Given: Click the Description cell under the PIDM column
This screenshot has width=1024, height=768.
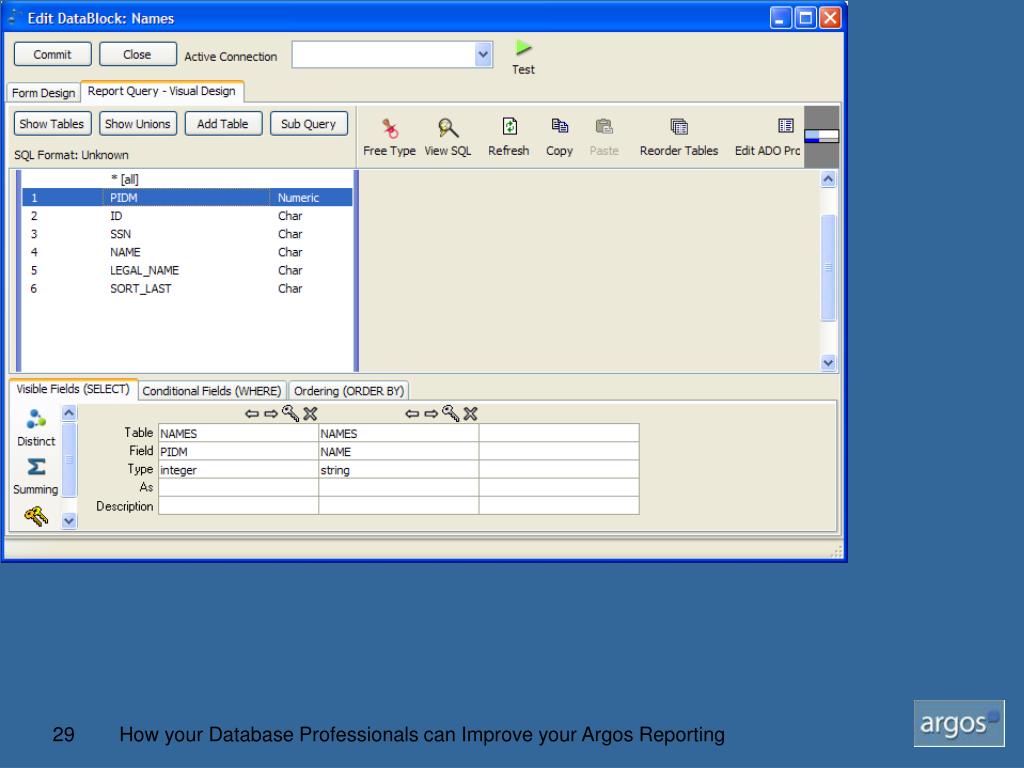Looking at the screenshot, I should tap(238, 505).
